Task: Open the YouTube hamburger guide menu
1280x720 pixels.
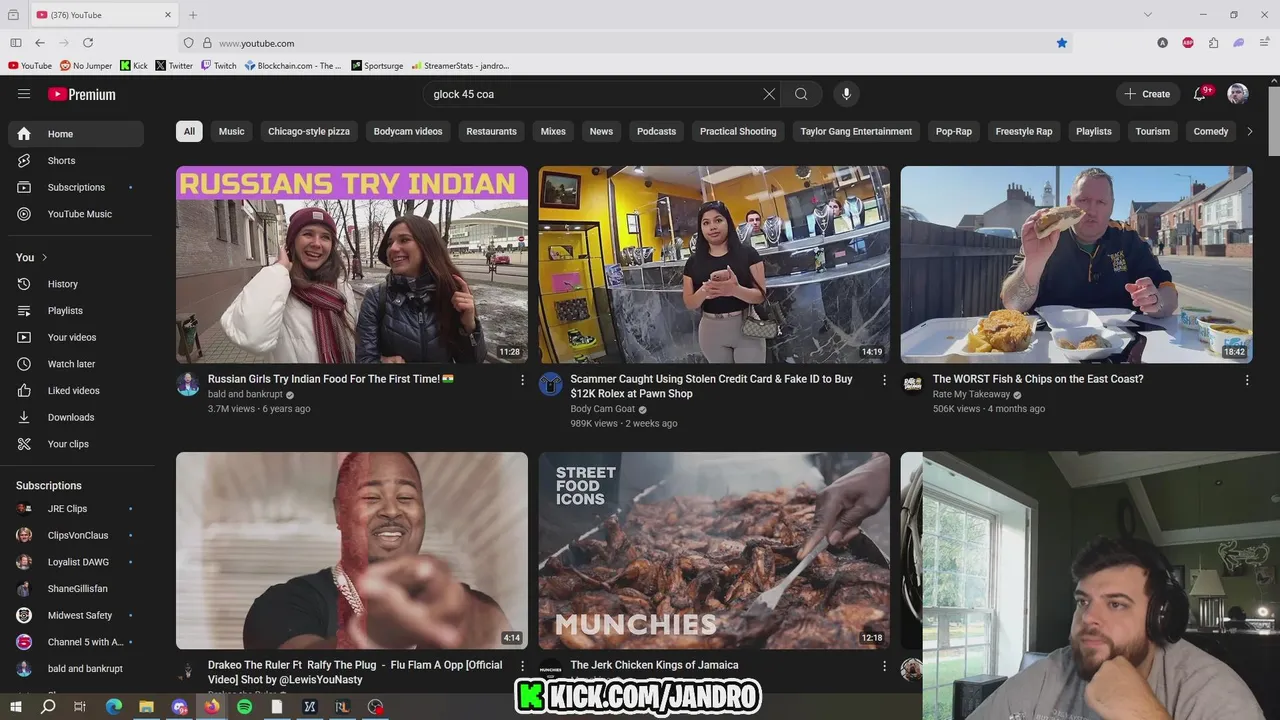Action: pos(24,94)
